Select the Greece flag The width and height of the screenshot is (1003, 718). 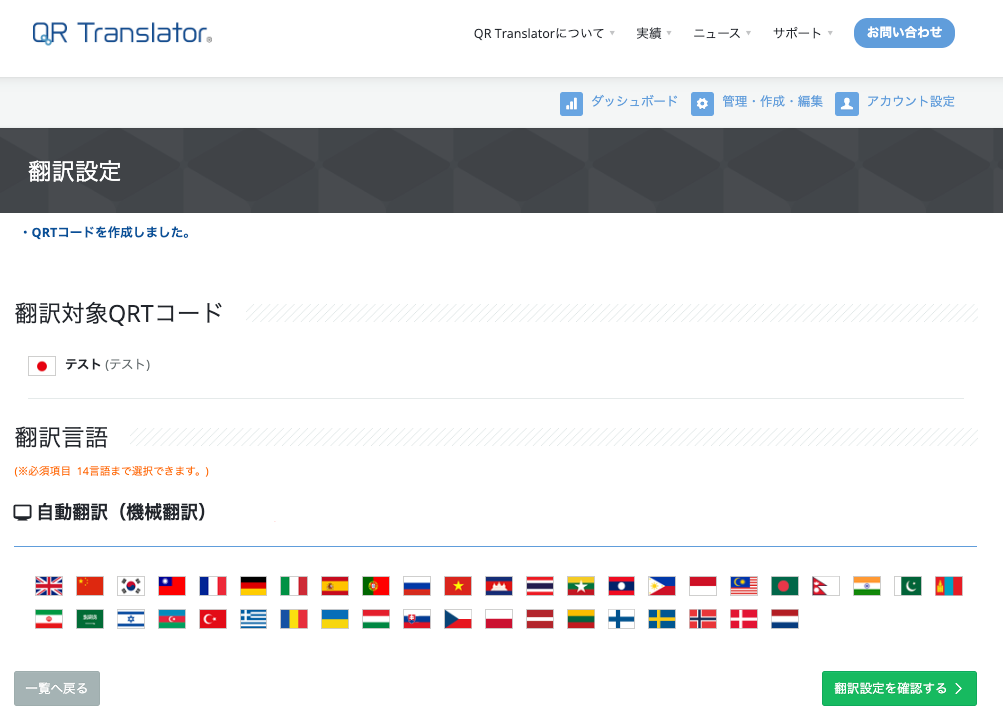click(253, 619)
